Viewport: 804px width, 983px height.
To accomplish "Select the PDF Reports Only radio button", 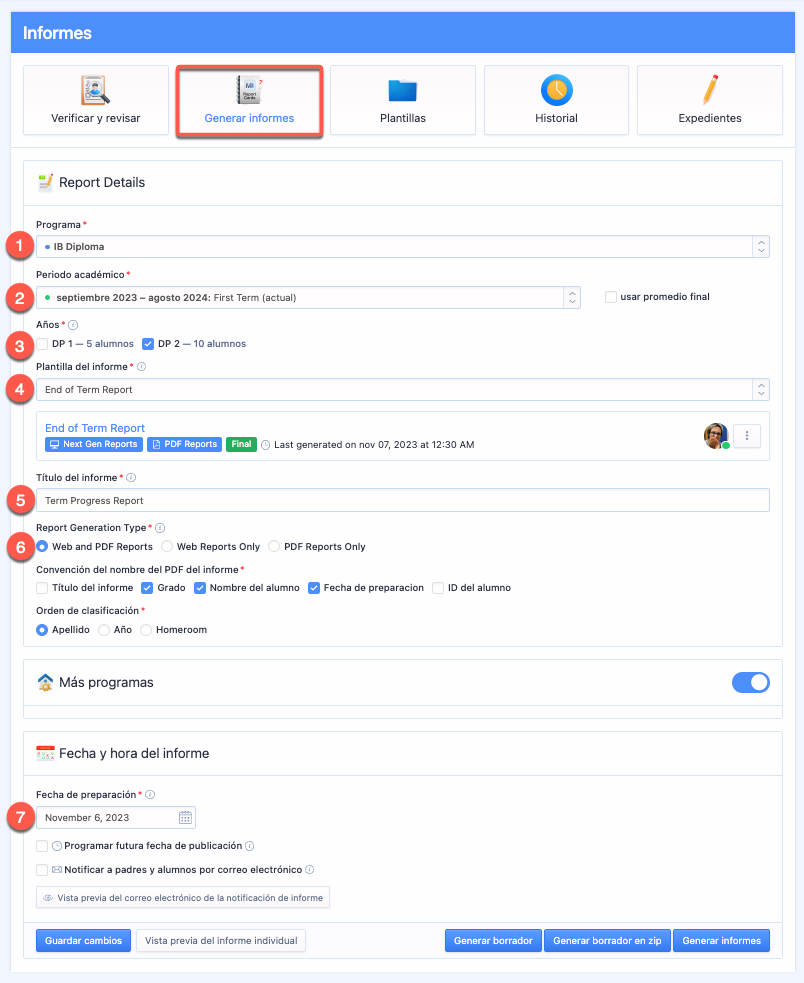I will pyautogui.click(x=274, y=547).
